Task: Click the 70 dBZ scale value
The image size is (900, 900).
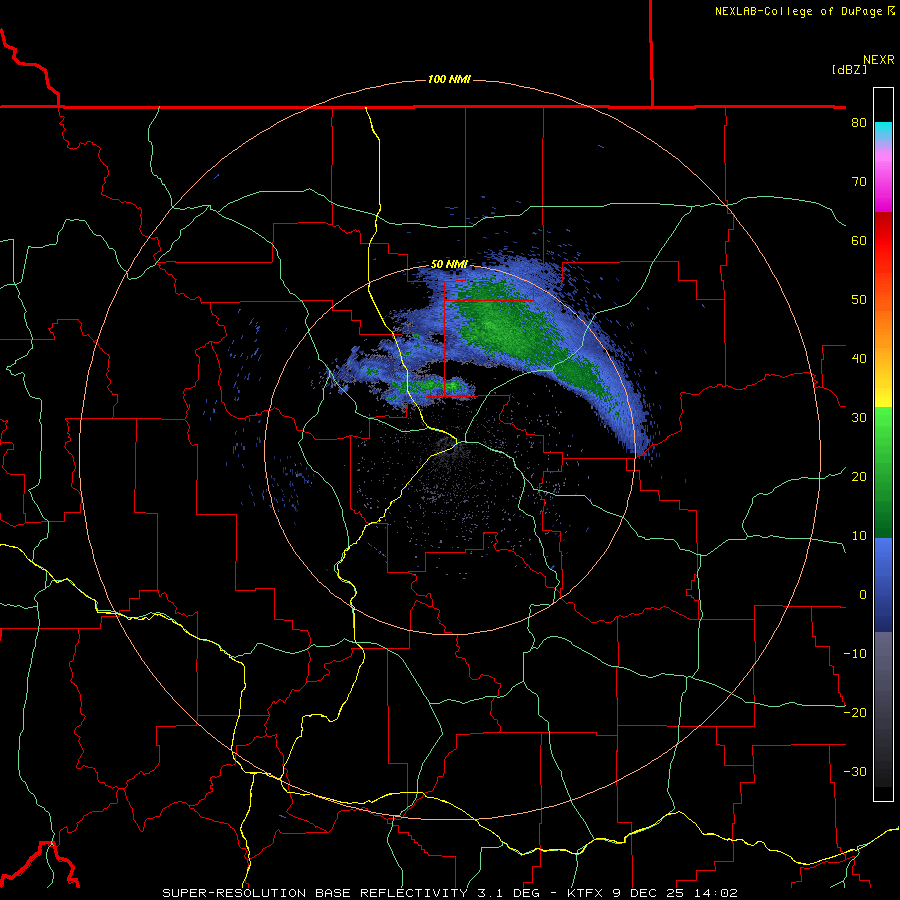Action: tap(859, 182)
